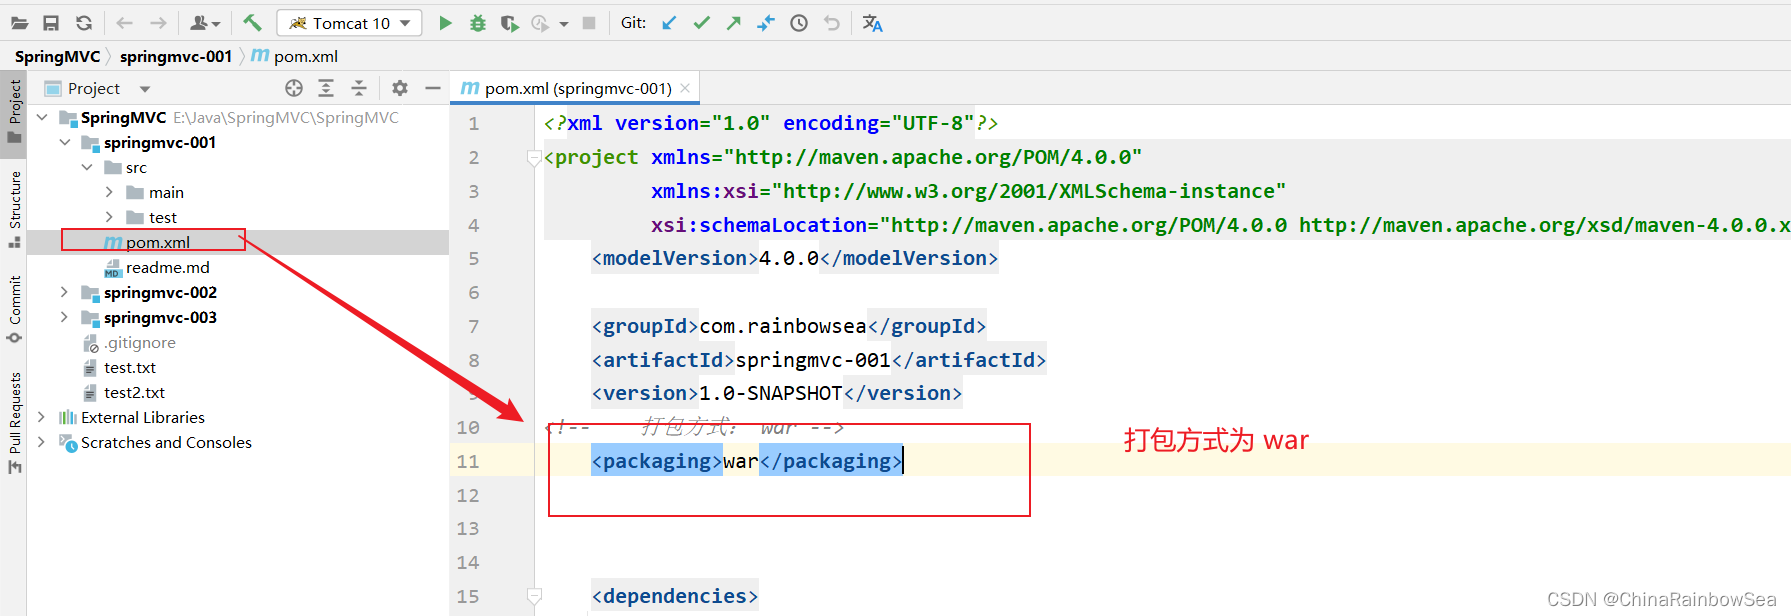Open the Commit tool window tab
The image size is (1791, 616).
[14, 308]
